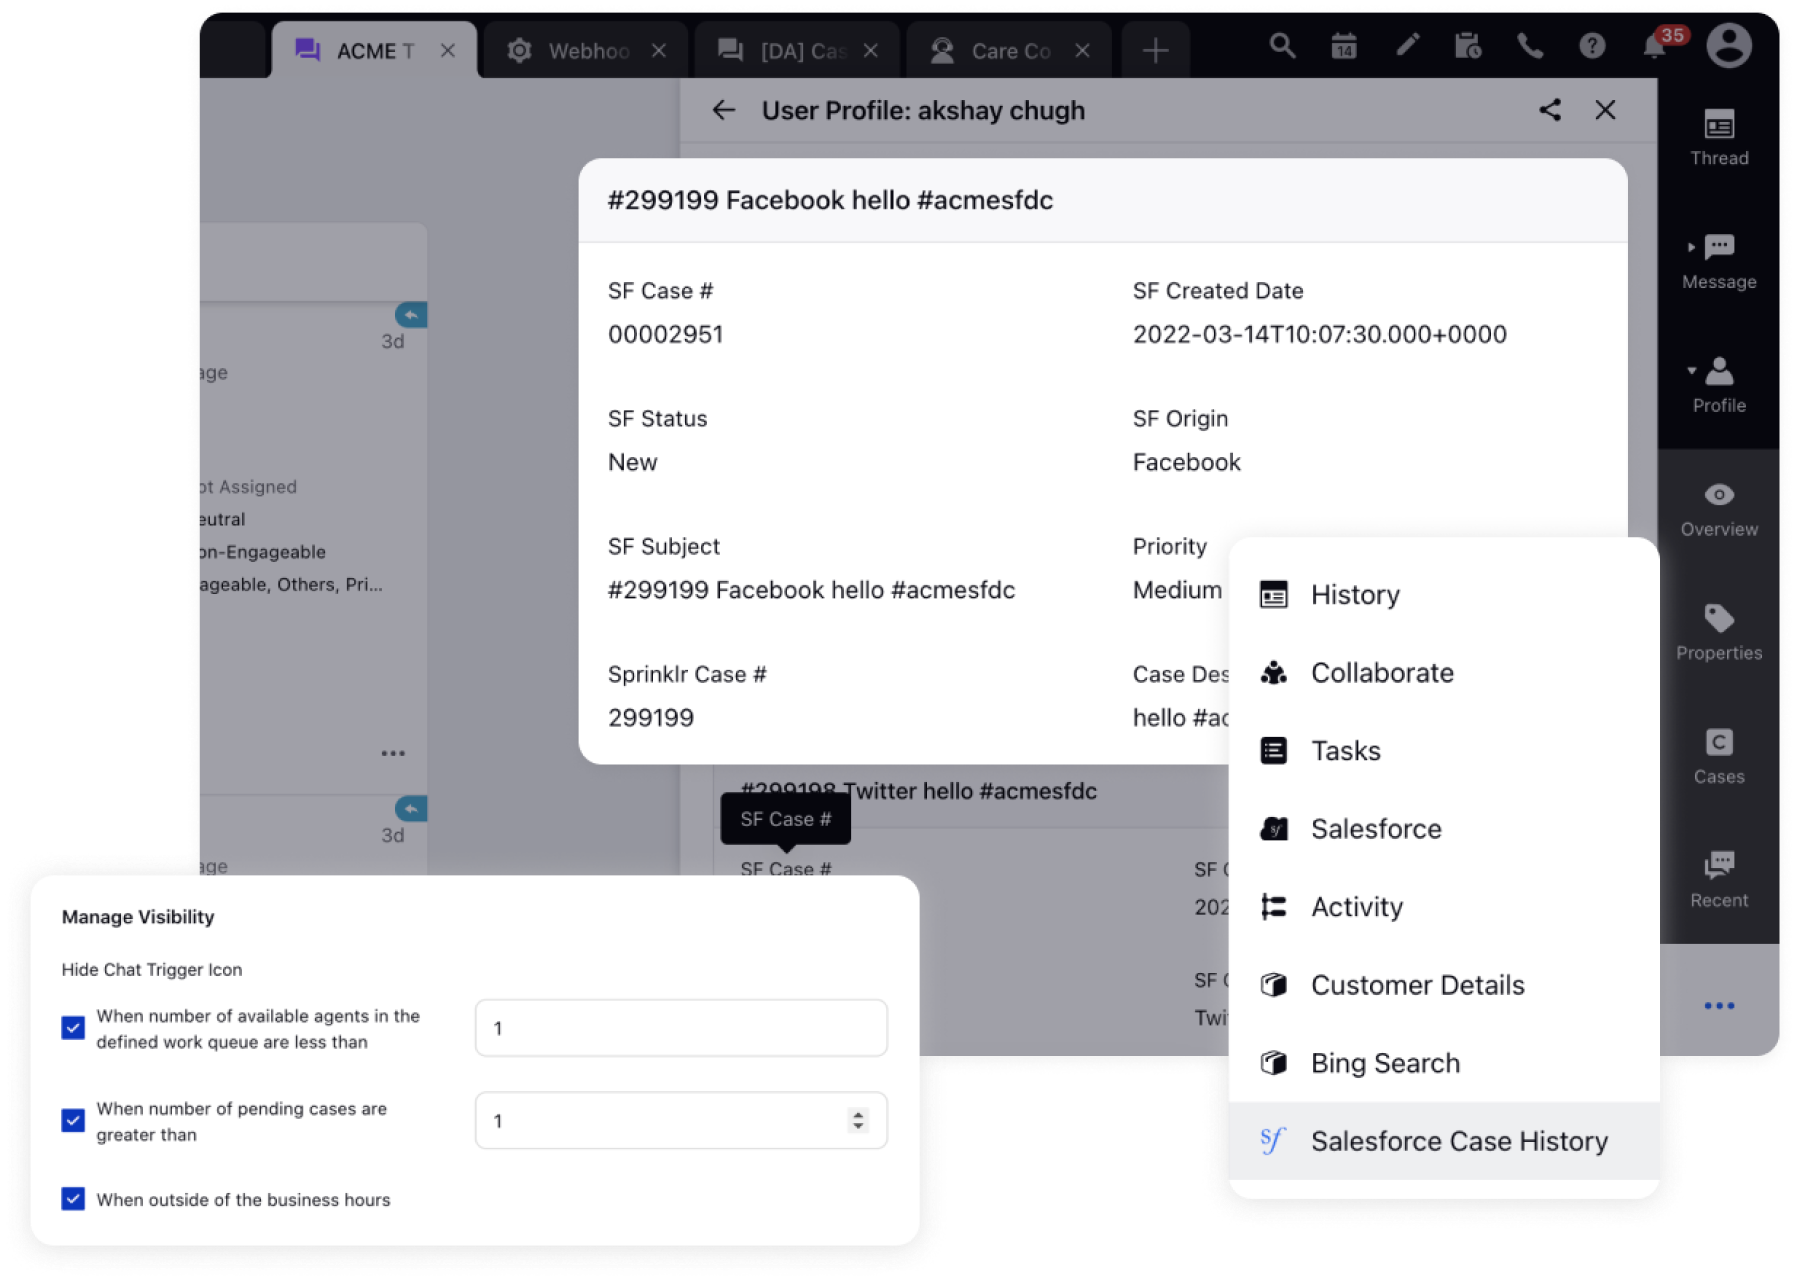Click the SF Origin value Facebook
The image size is (1796, 1278).
point(1186,462)
